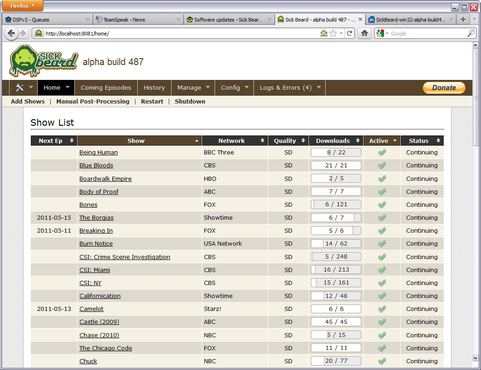Viewport: 481px width, 370px height.
Task: Click the browser home icon
Action: click(364, 33)
